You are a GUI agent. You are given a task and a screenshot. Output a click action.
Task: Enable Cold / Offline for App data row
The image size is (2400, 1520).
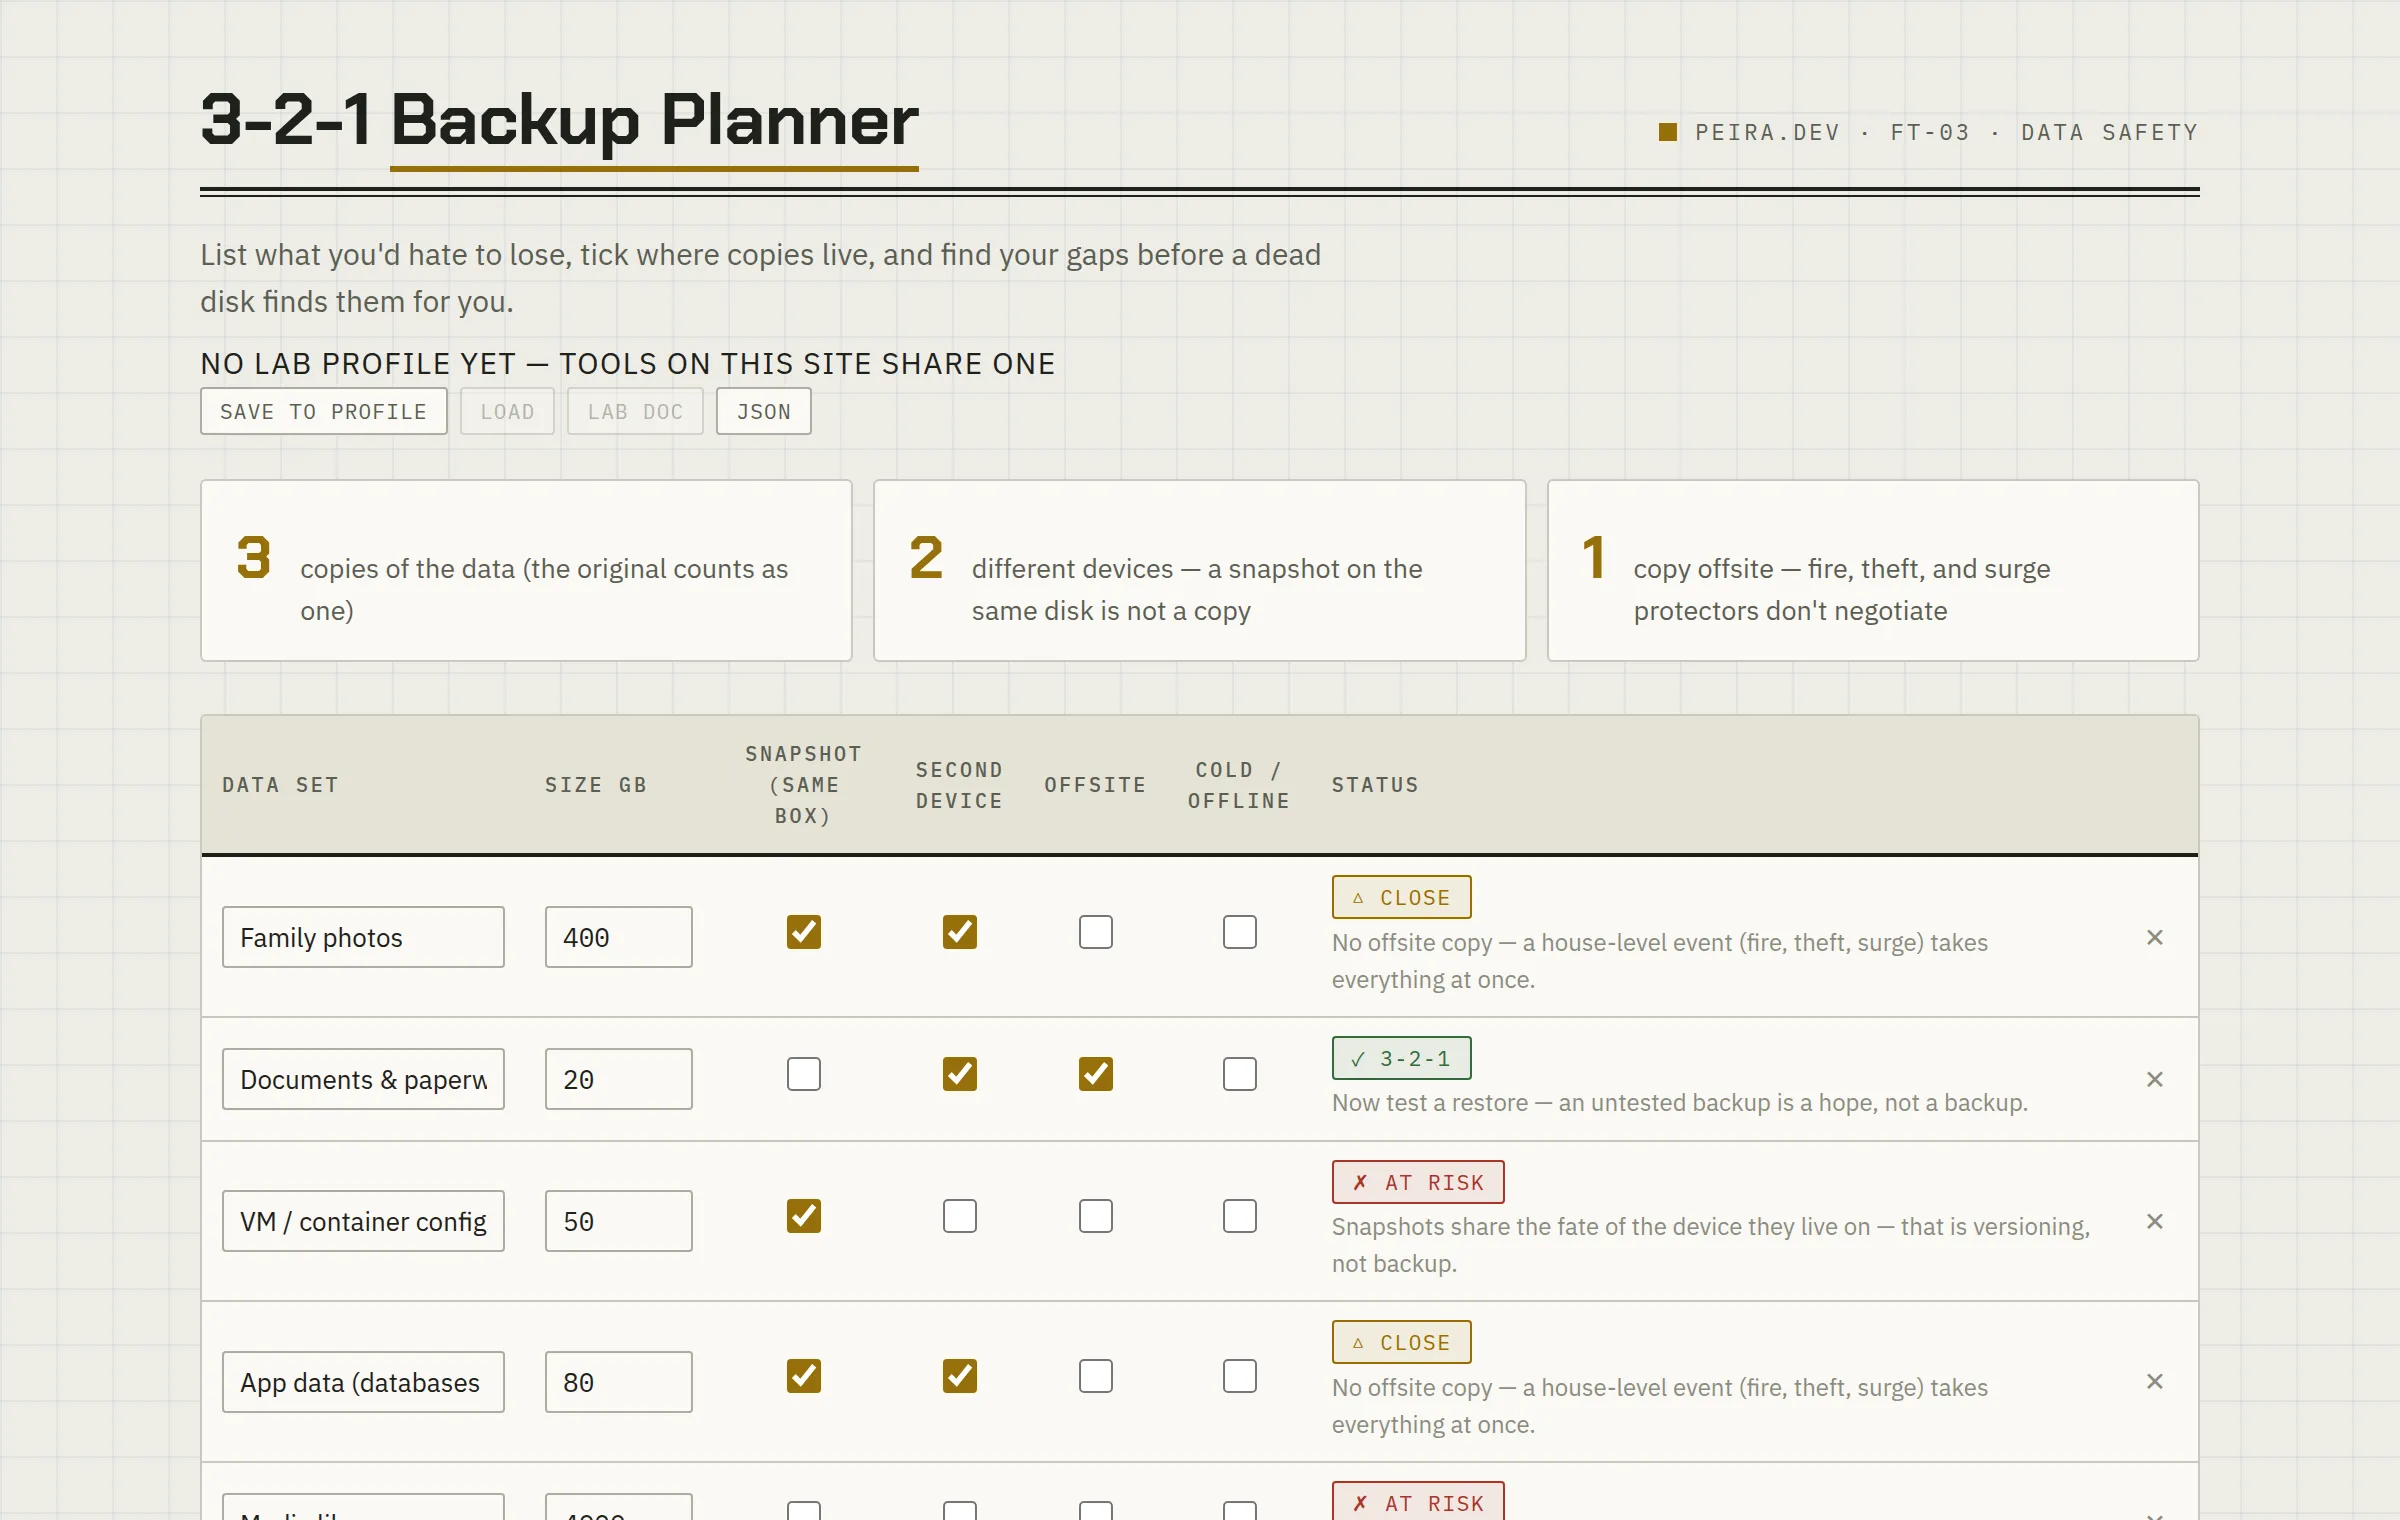click(x=1239, y=1376)
